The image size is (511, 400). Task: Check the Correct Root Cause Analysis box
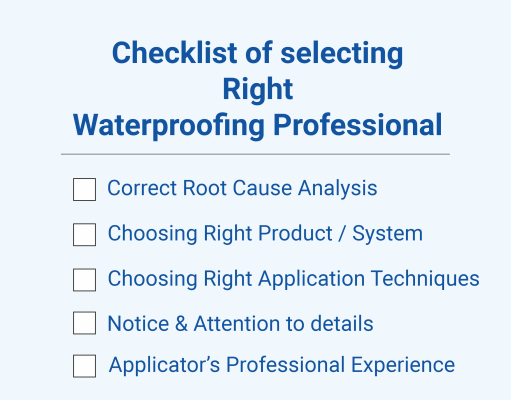[x=84, y=189]
